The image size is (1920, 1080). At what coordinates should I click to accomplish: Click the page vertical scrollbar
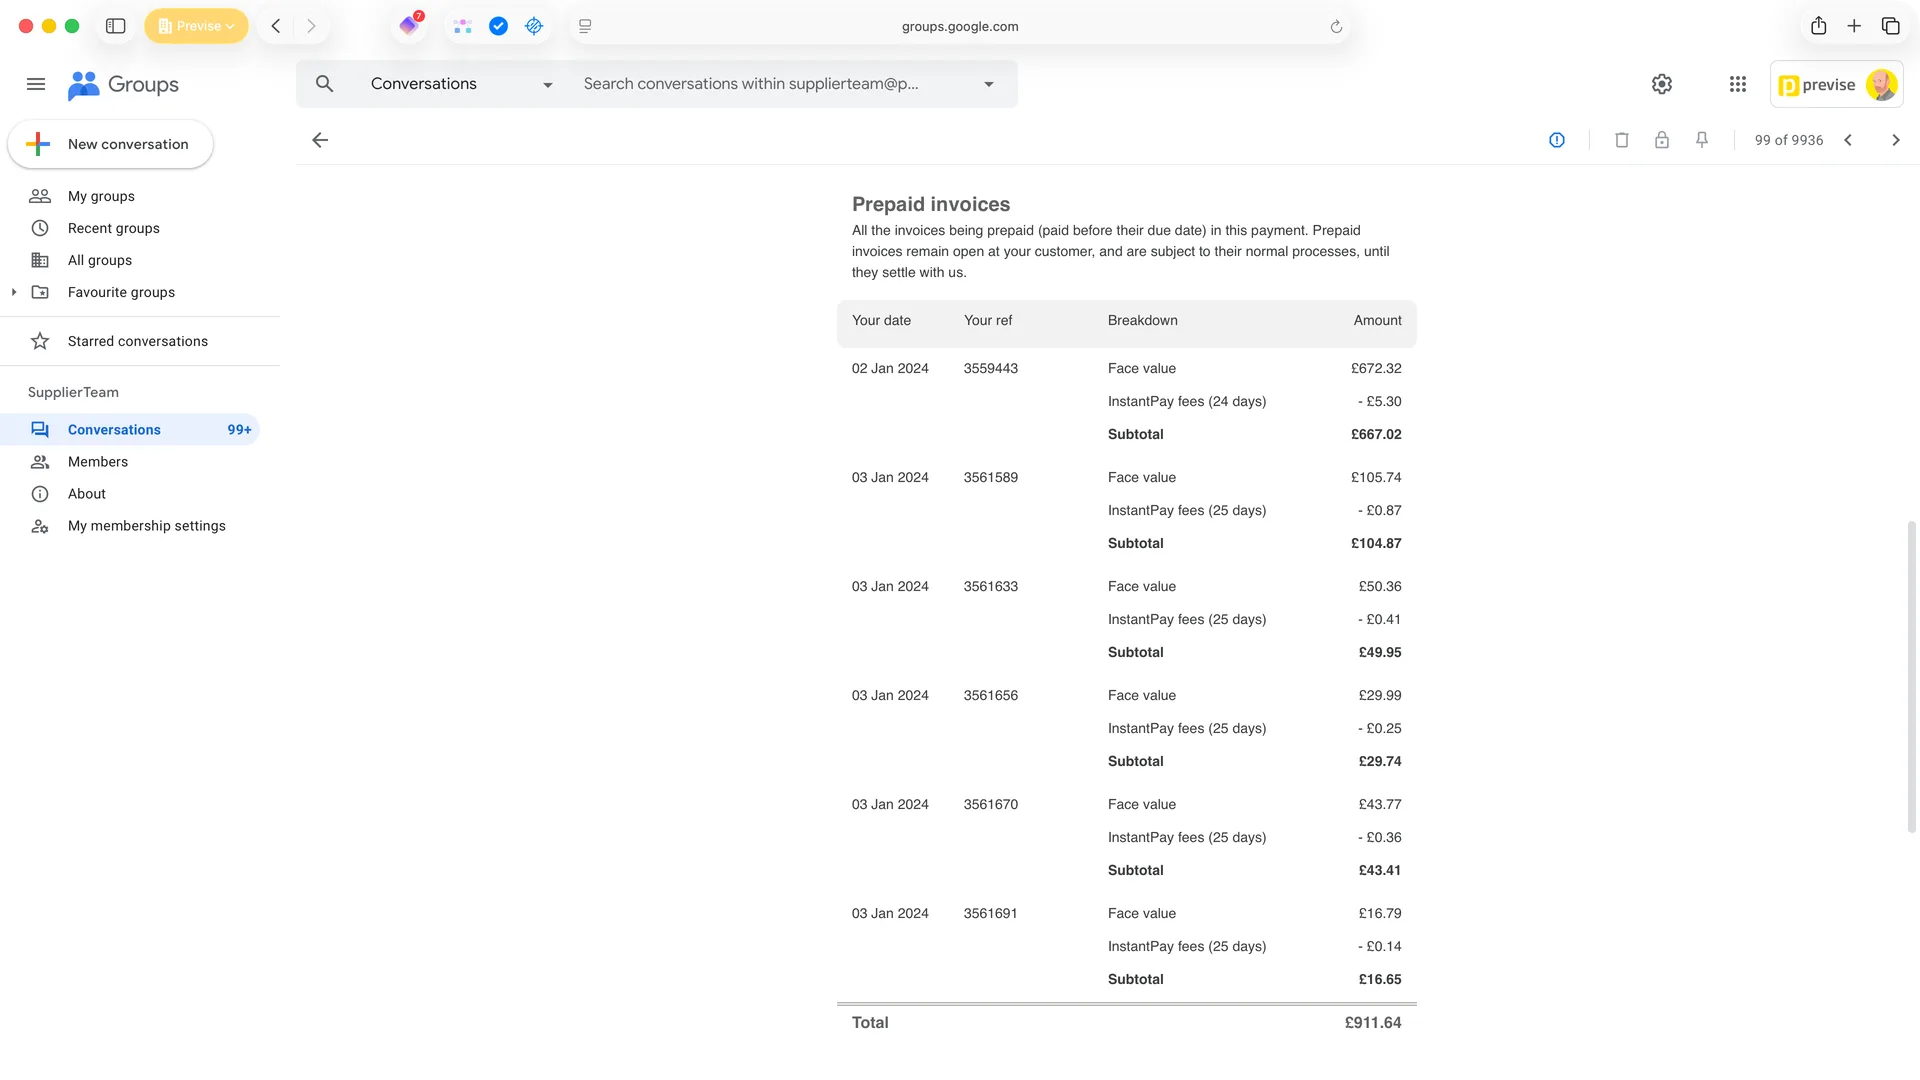(1911, 675)
